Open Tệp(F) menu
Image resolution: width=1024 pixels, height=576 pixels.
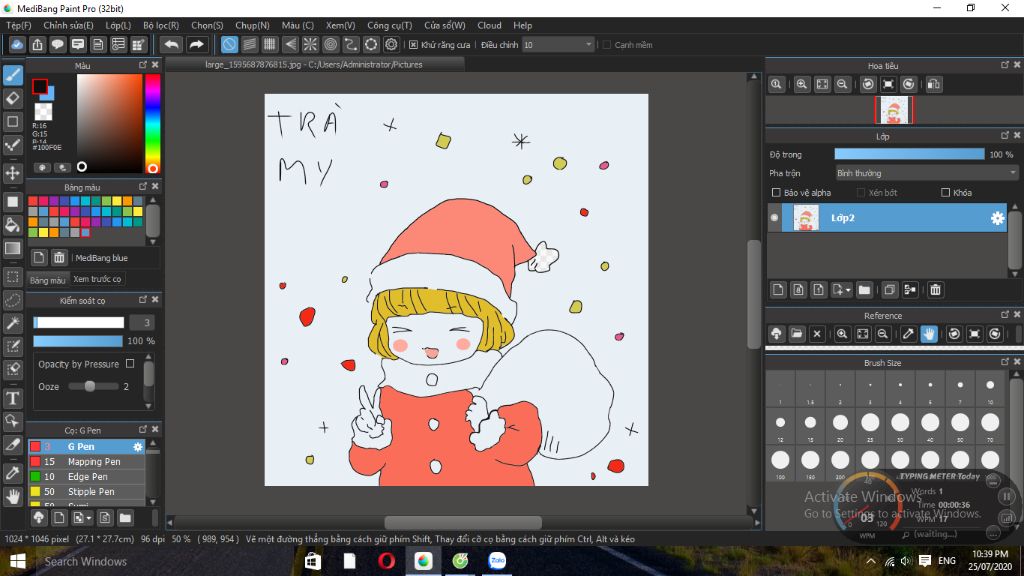click(x=19, y=25)
